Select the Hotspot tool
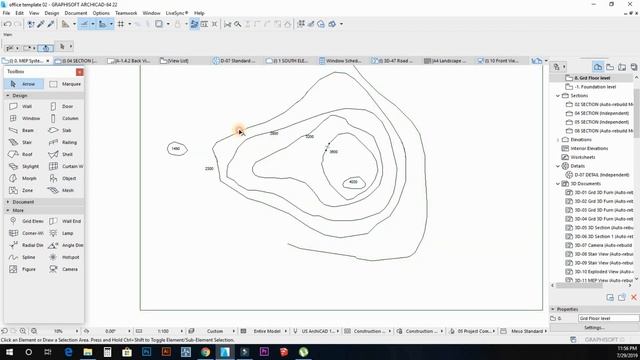 tap(65, 257)
